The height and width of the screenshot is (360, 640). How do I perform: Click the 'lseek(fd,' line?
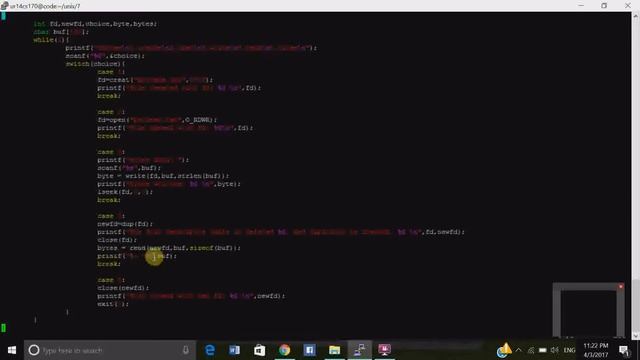pyautogui.click(x=125, y=192)
